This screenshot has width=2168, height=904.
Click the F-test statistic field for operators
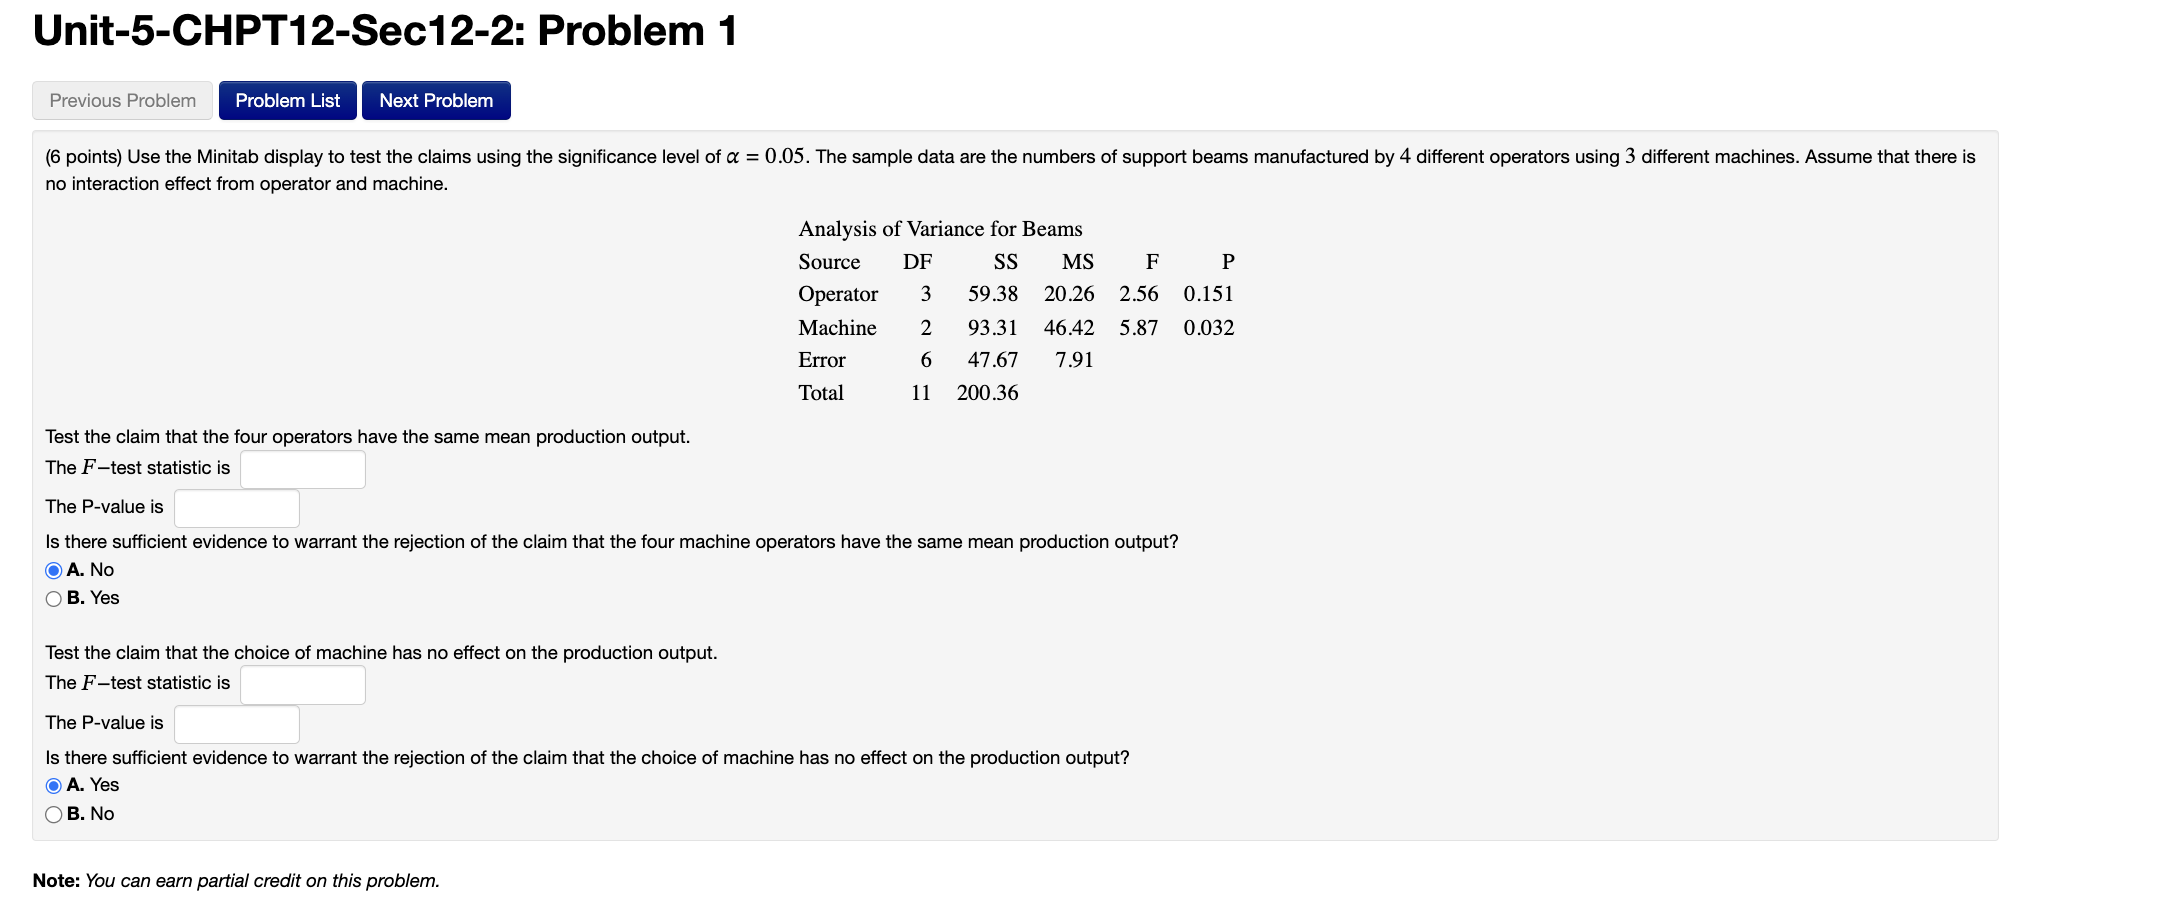pyautogui.click(x=302, y=468)
